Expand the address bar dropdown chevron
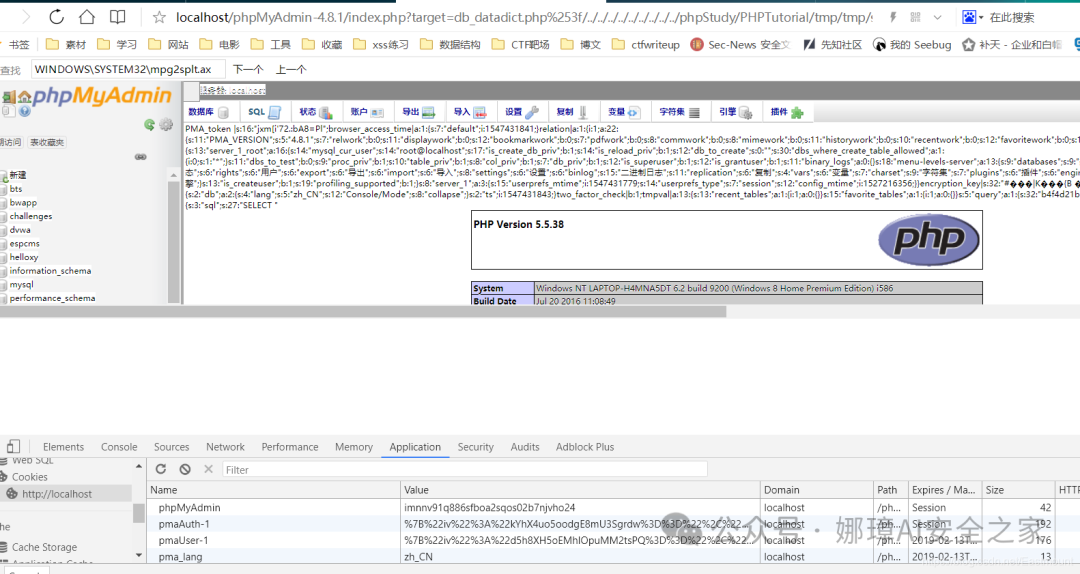Image resolution: width=1080 pixels, height=574 pixels. click(x=937, y=17)
